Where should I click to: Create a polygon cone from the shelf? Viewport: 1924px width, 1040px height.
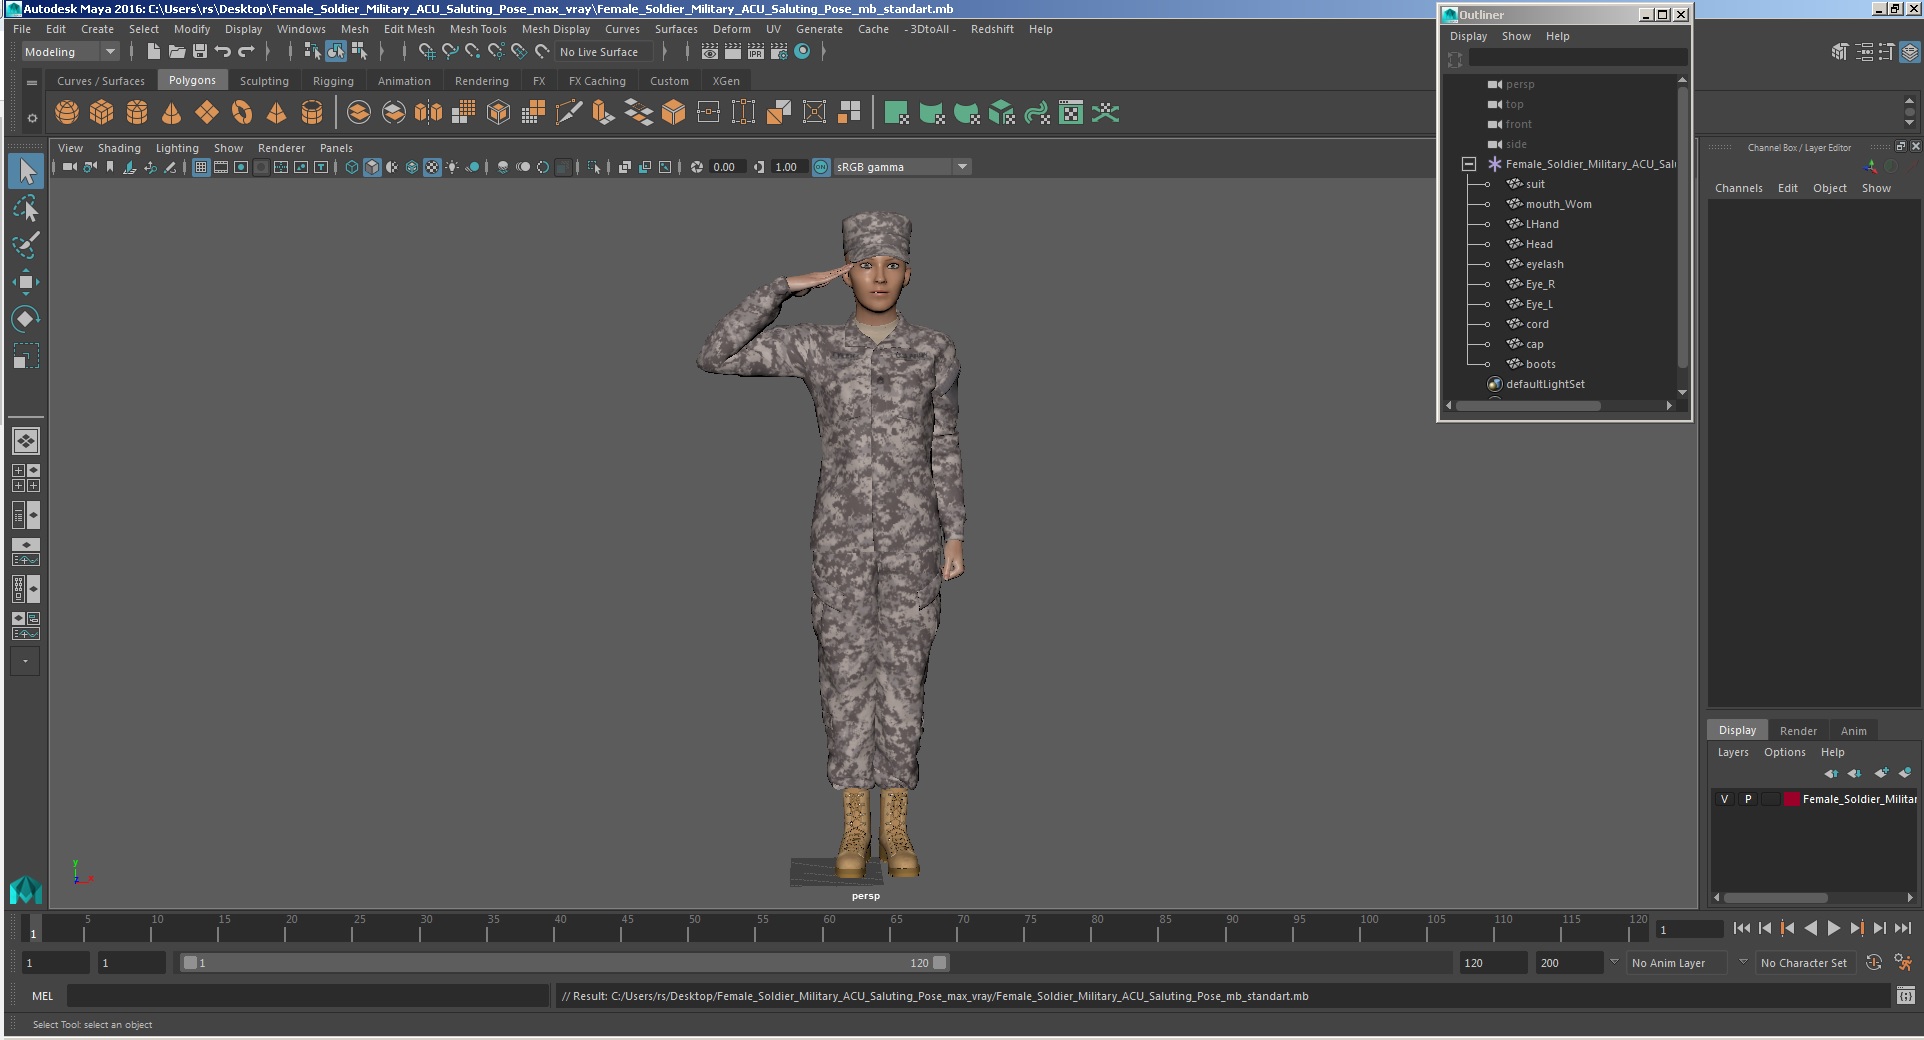[x=172, y=113]
